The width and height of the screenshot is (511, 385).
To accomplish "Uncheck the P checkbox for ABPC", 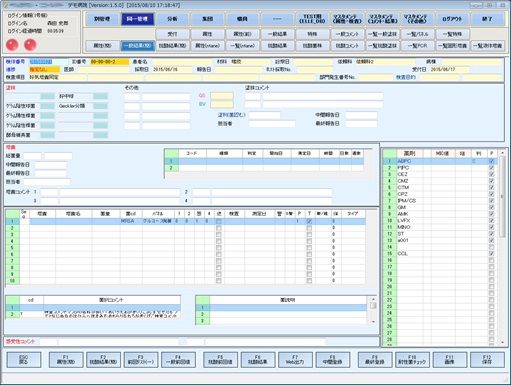I will (491, 161).
